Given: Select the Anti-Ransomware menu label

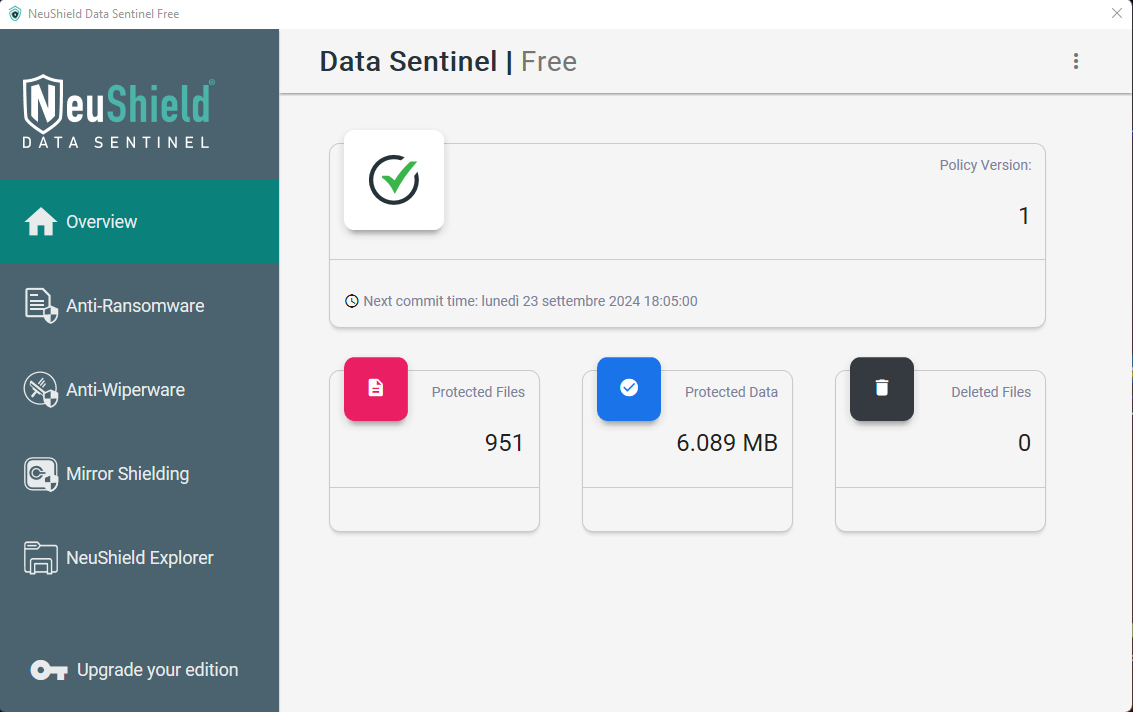Looking at the screenshot, I should 135,306.
